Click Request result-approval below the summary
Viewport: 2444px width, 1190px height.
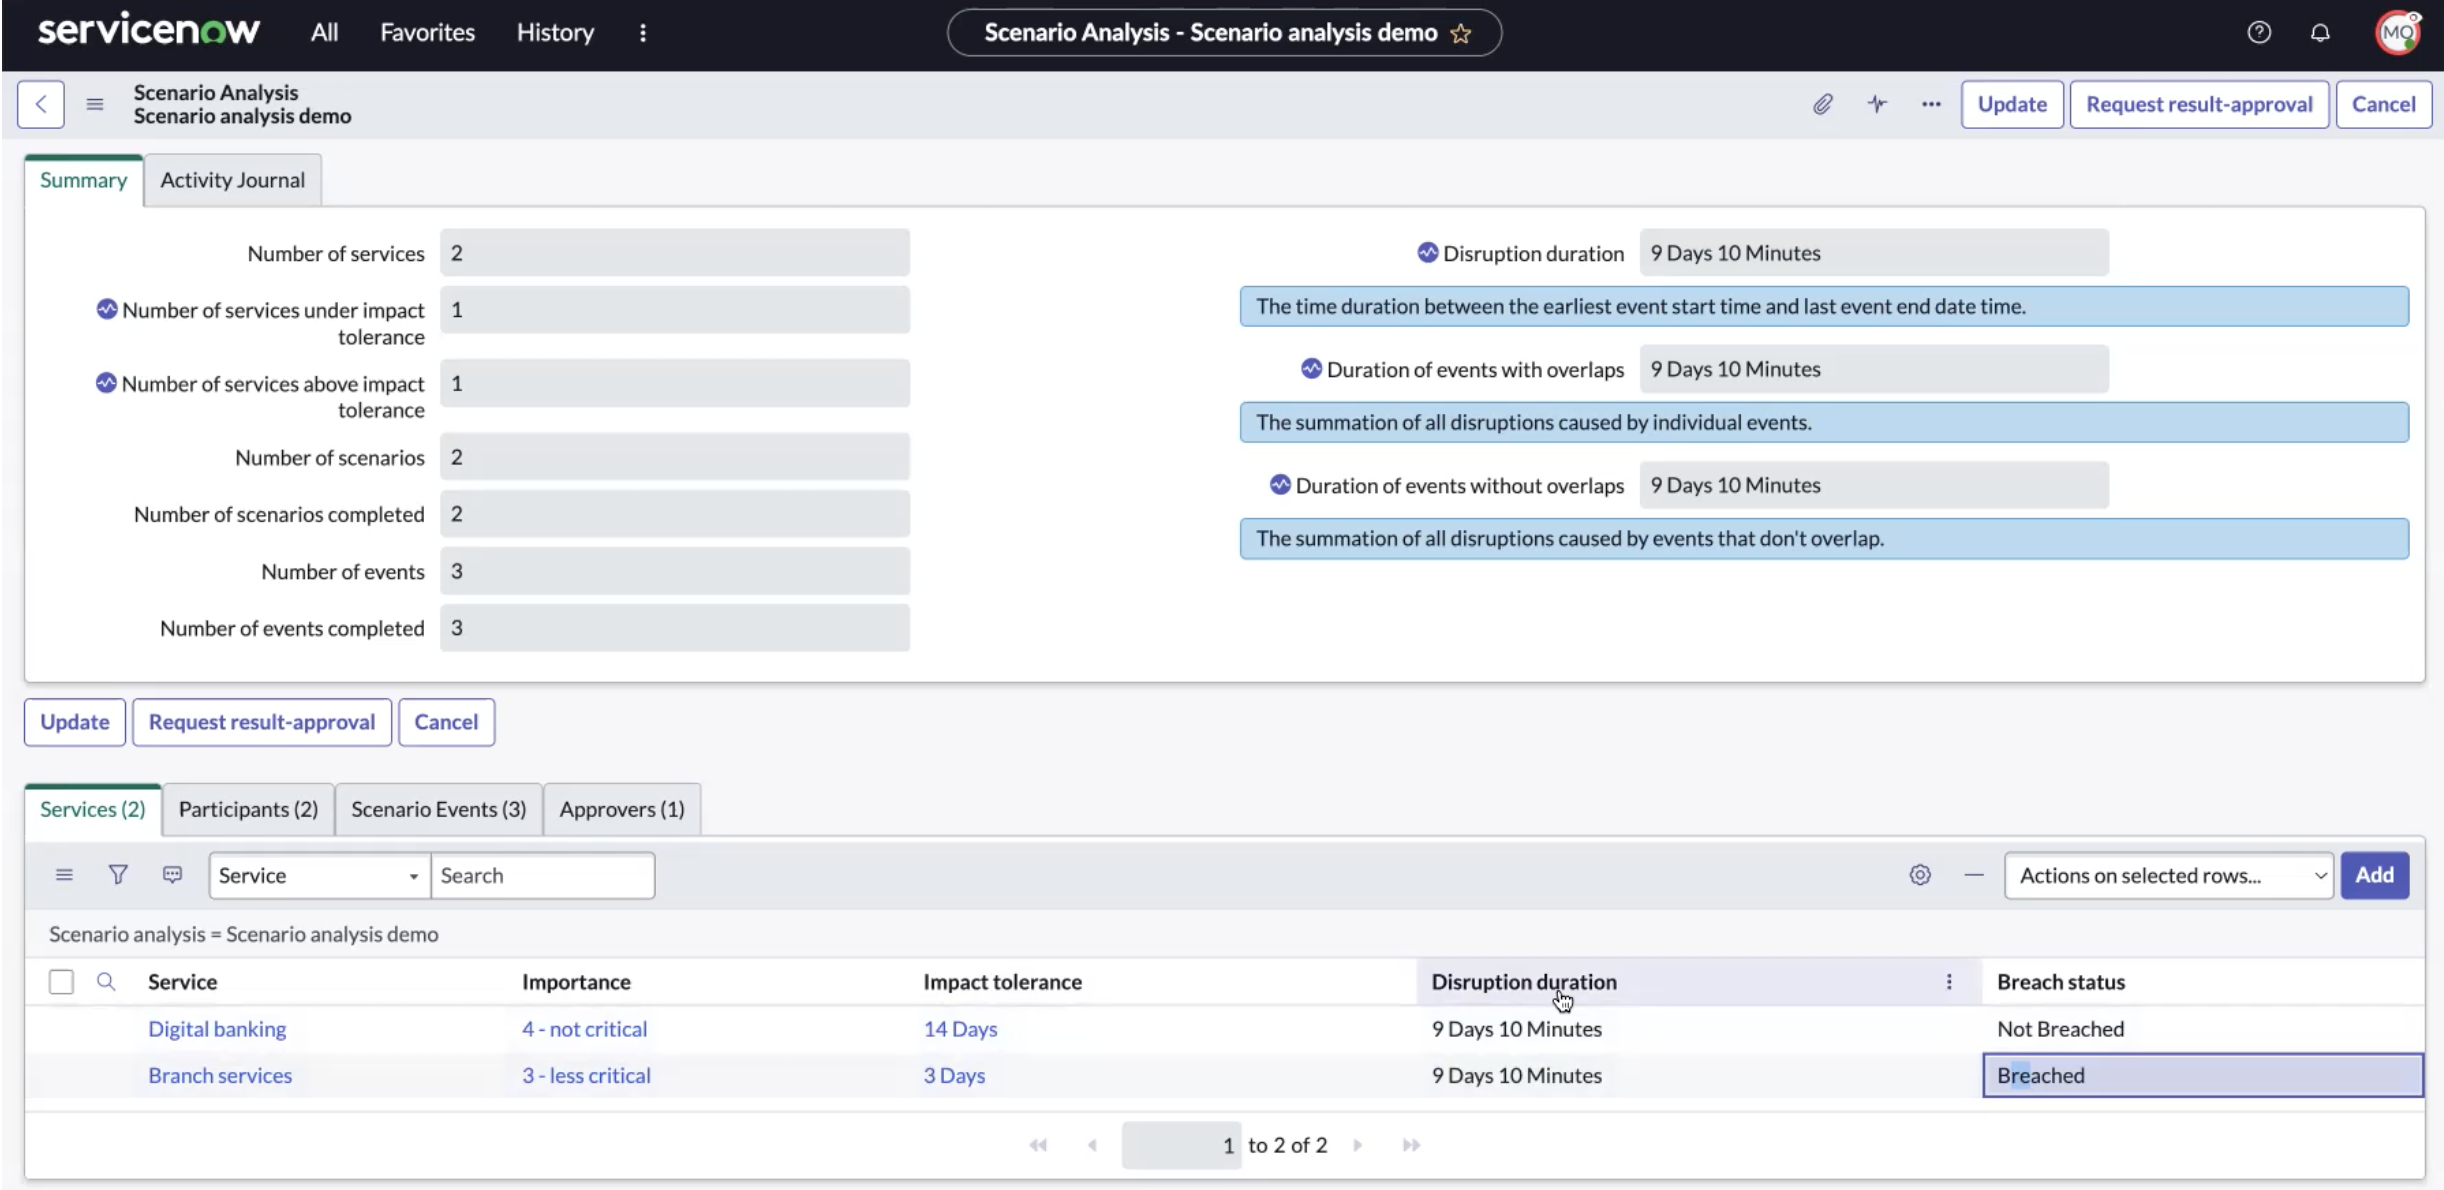[x=262, y=722]
